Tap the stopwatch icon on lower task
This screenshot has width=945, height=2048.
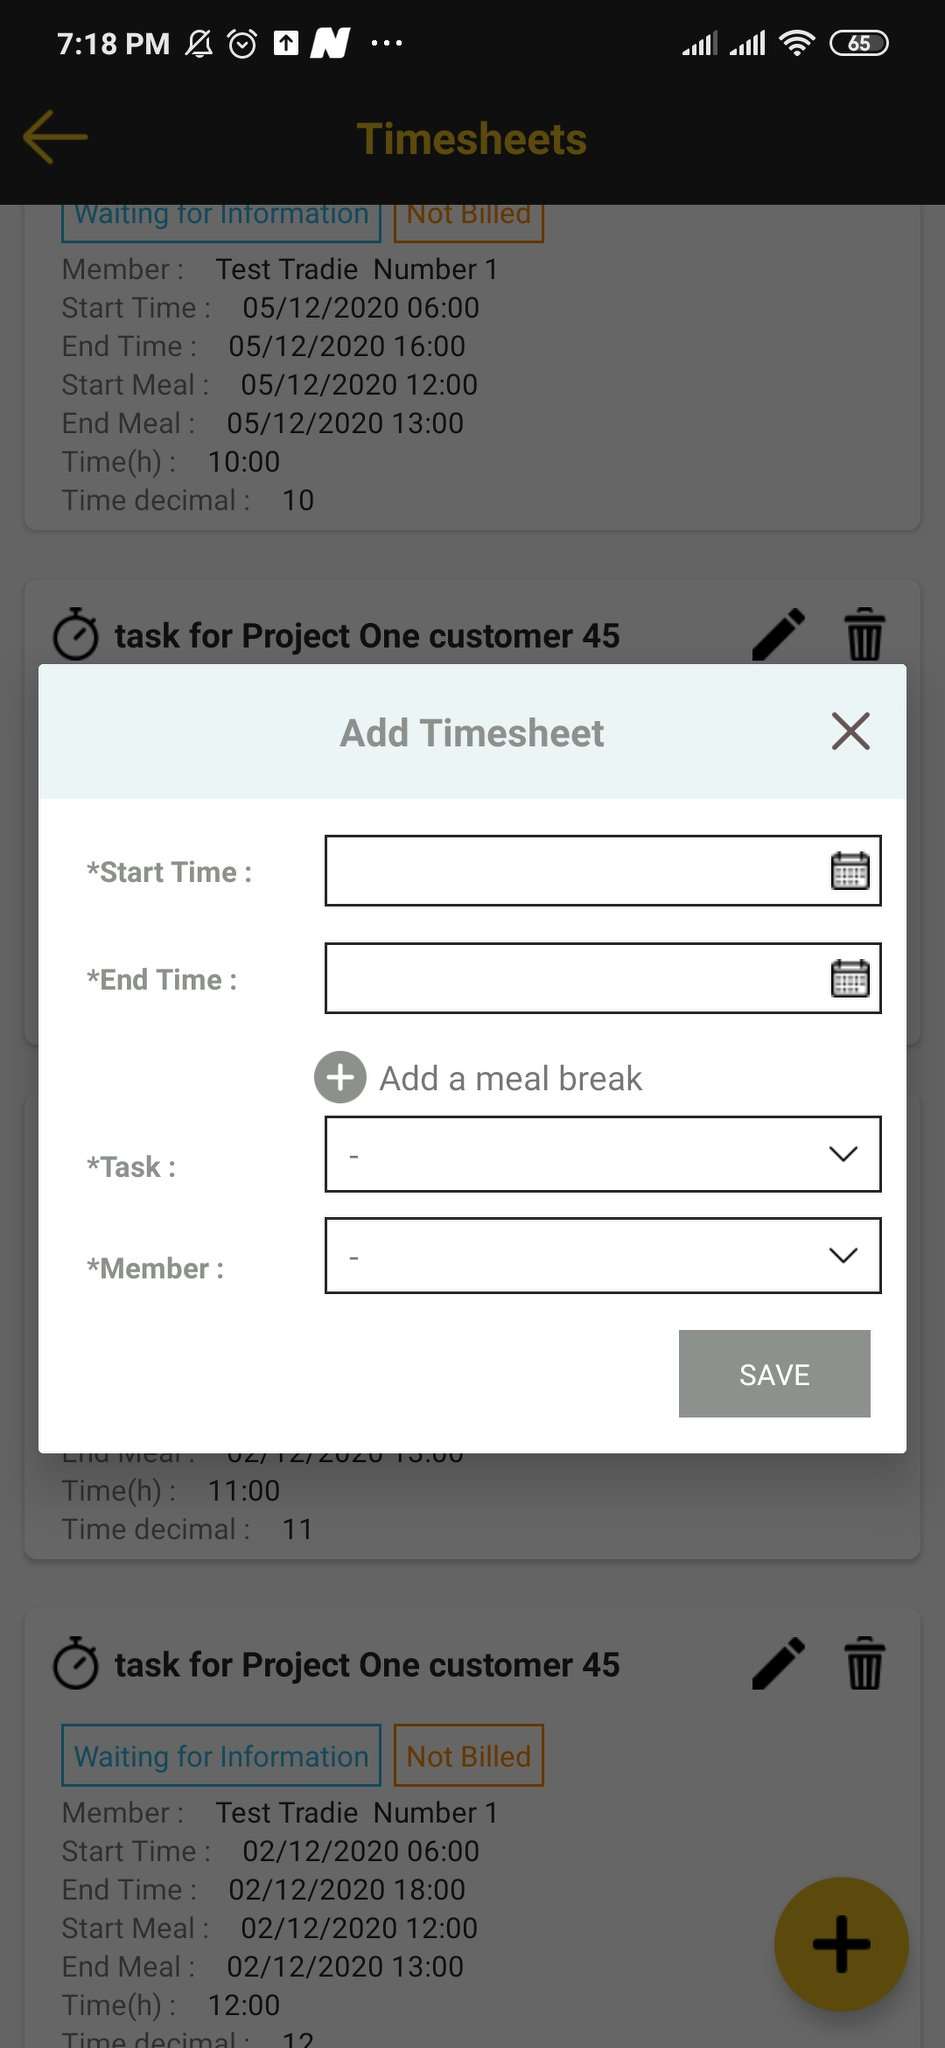tap(75, 1664)
